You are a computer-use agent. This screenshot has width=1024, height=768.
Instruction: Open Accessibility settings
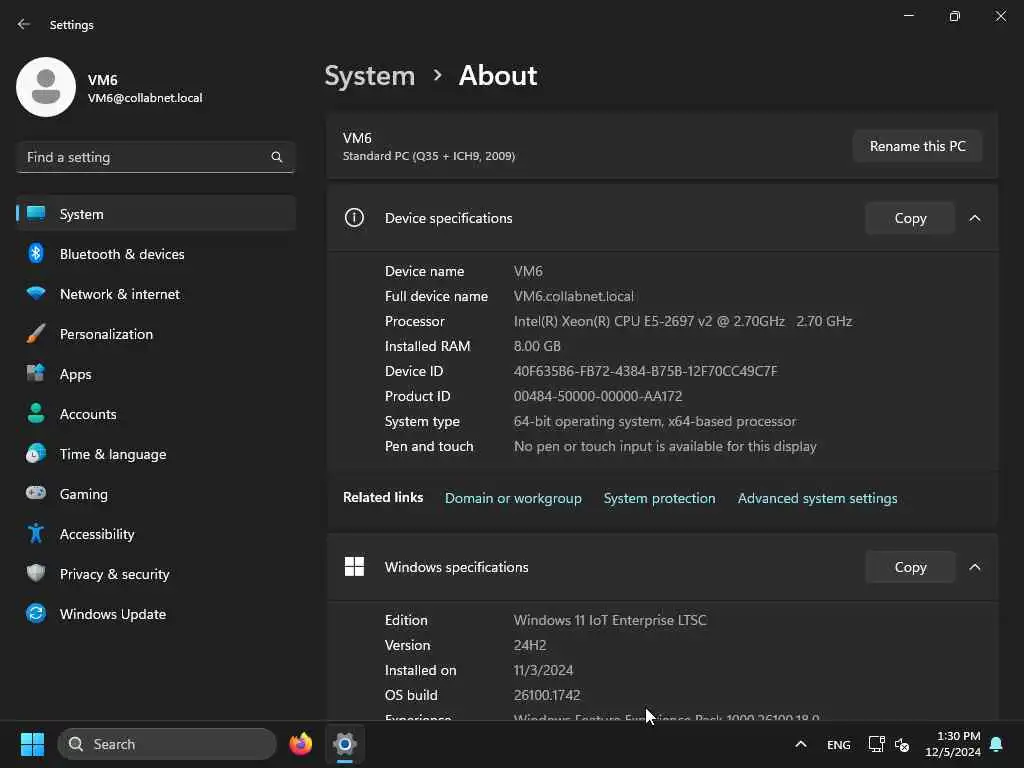coord(156,534)
